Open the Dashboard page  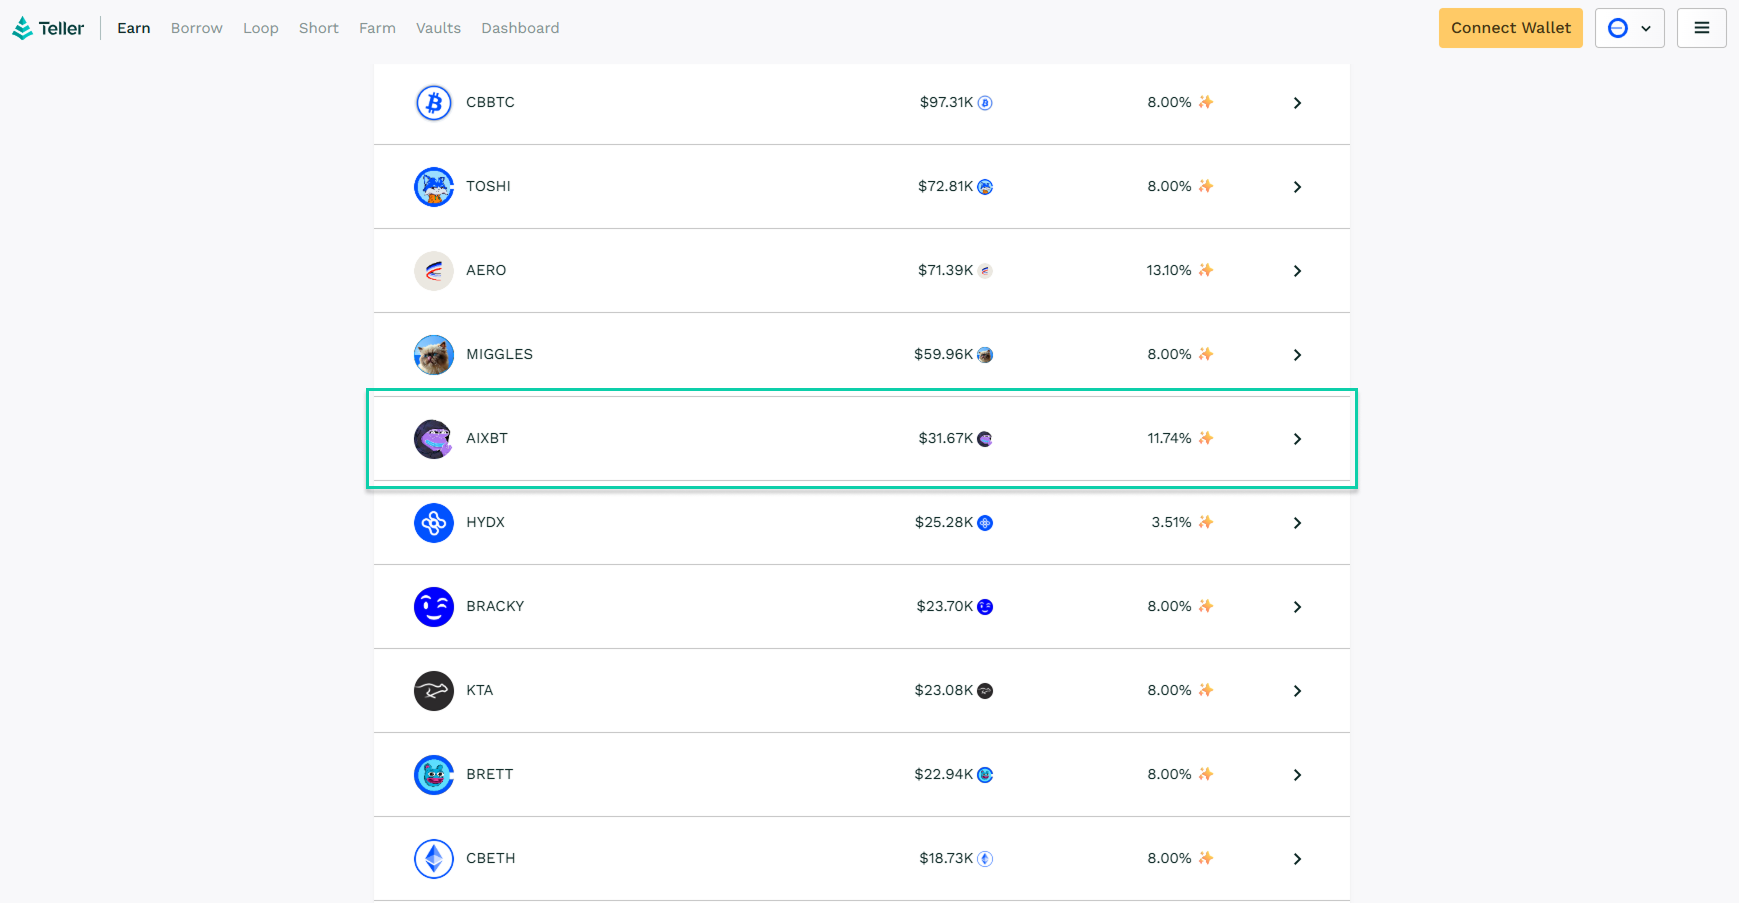tap(520, 28)
